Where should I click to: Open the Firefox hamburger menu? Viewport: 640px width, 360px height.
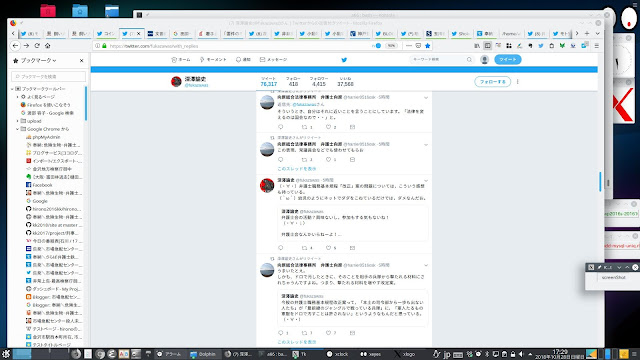(x=597, y=46)
